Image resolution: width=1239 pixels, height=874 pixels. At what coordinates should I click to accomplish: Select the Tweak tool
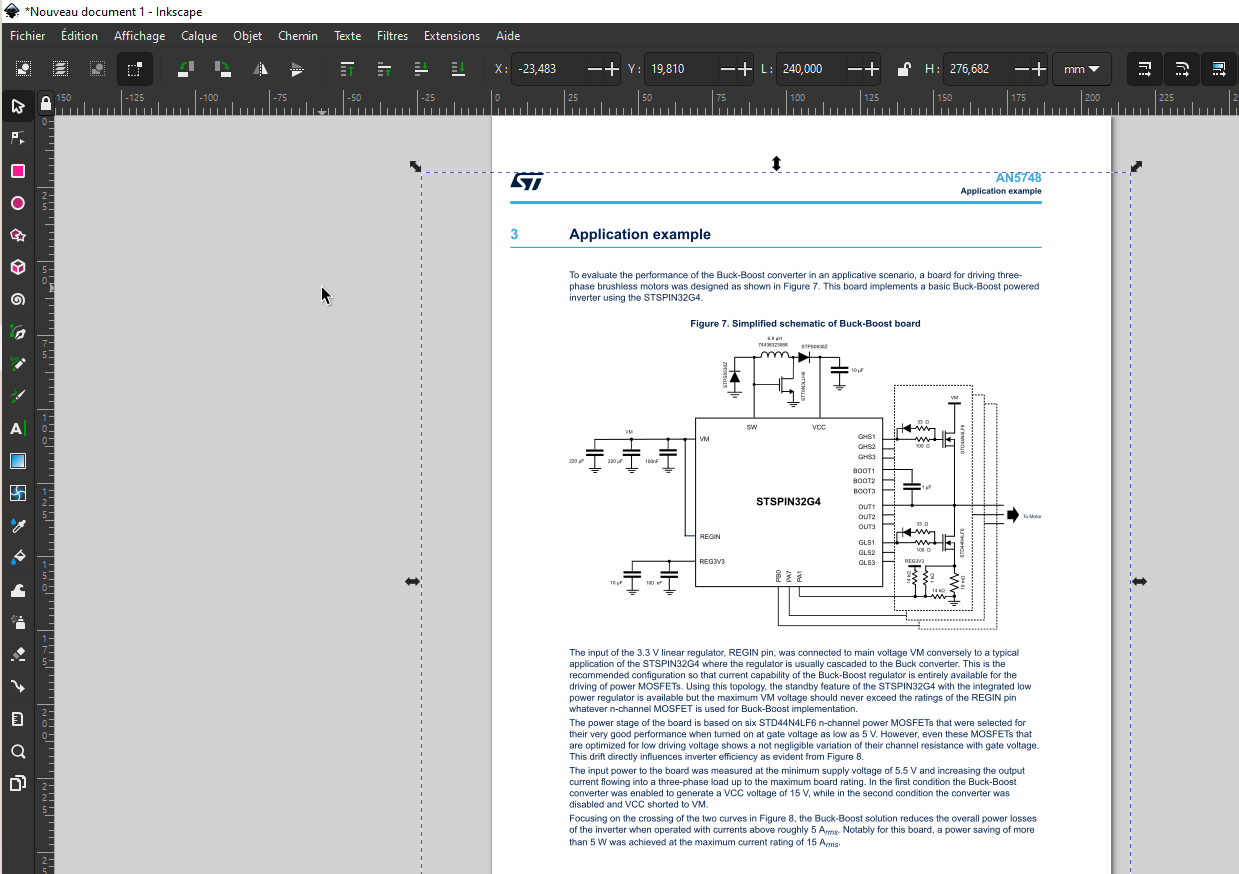[x=17, y=590]
